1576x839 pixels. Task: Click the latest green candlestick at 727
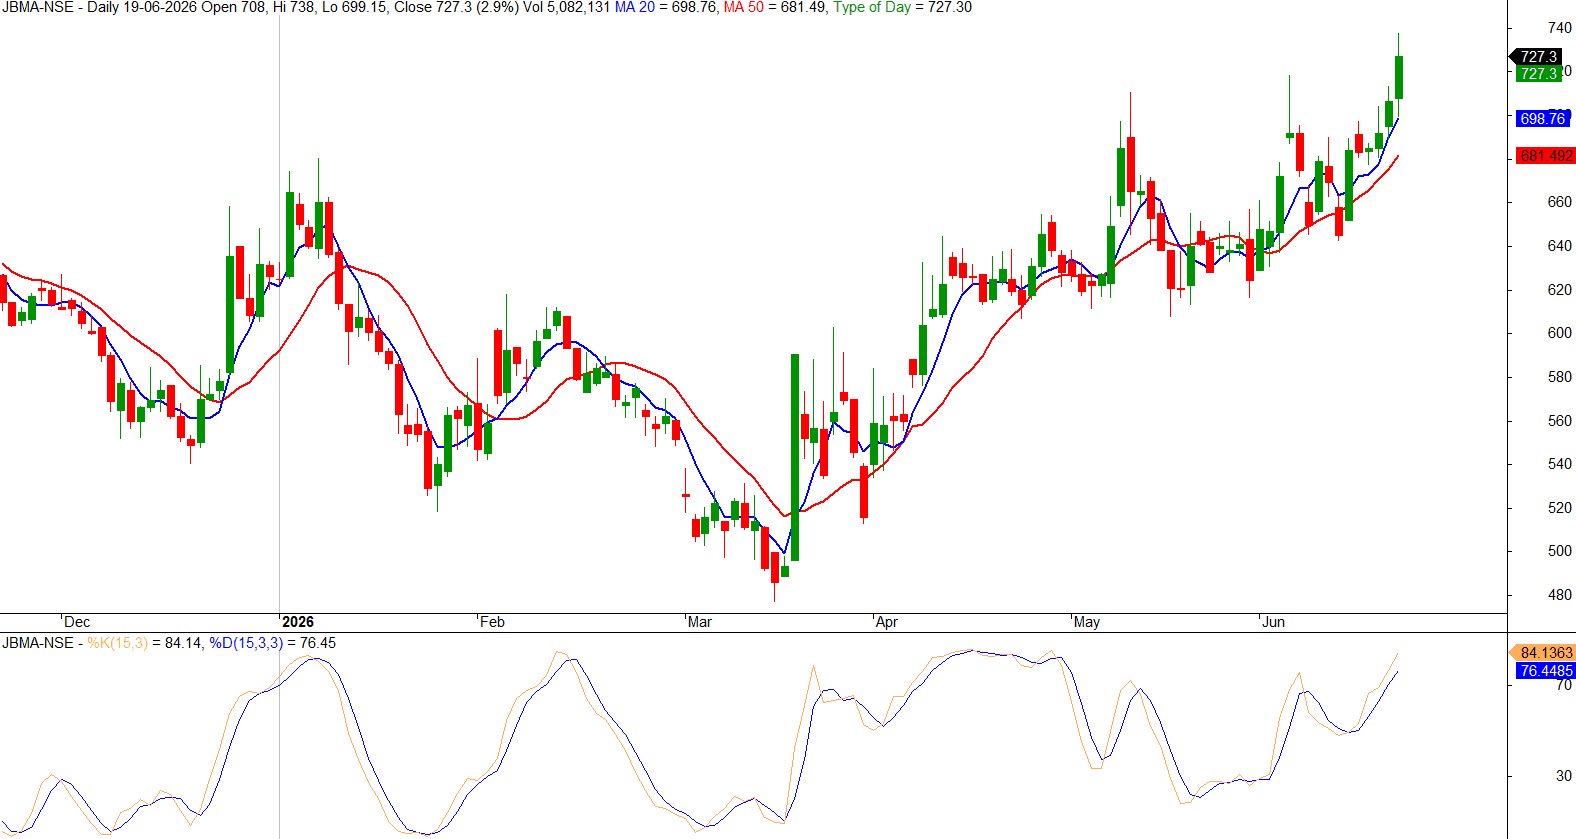[x=1399, y=77]
